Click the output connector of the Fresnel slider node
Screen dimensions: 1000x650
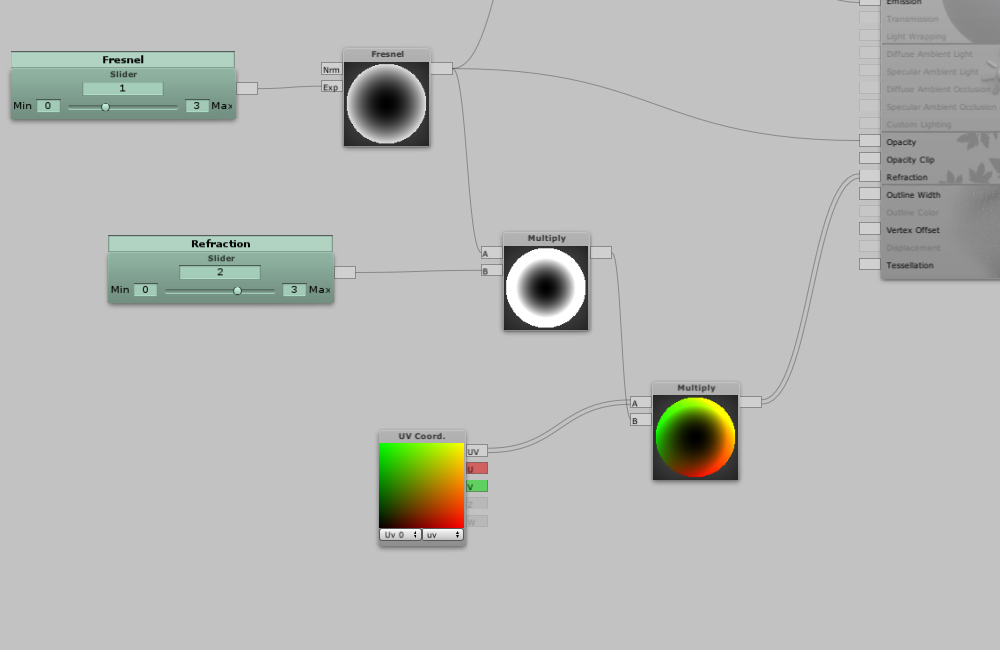click(x=247, y=88)
